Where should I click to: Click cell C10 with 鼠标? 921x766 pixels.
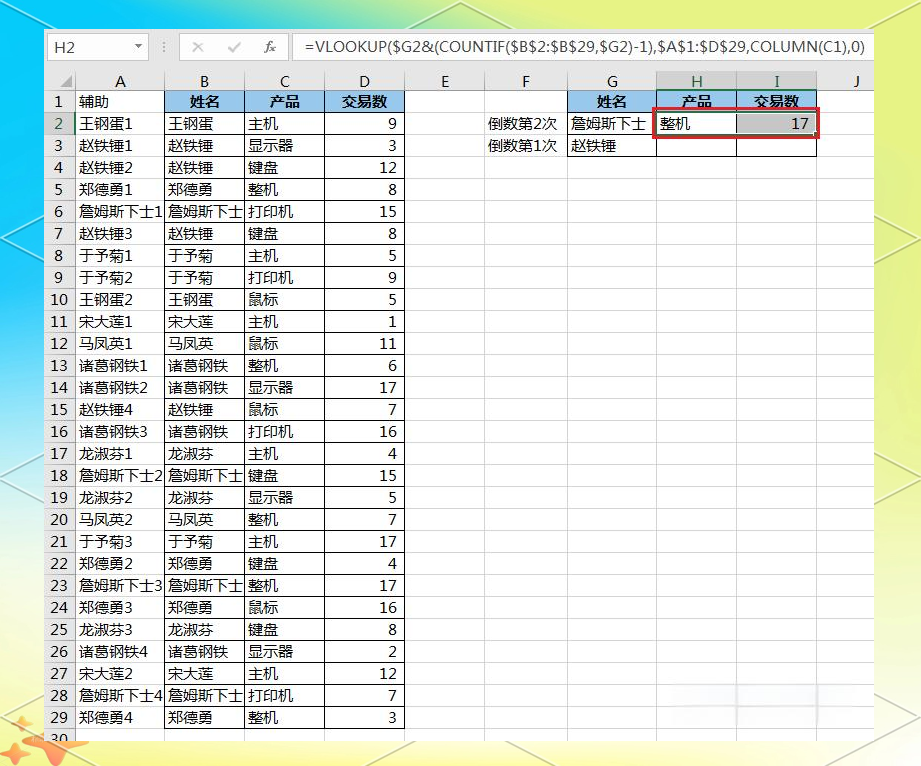click(x=284, y=300)
